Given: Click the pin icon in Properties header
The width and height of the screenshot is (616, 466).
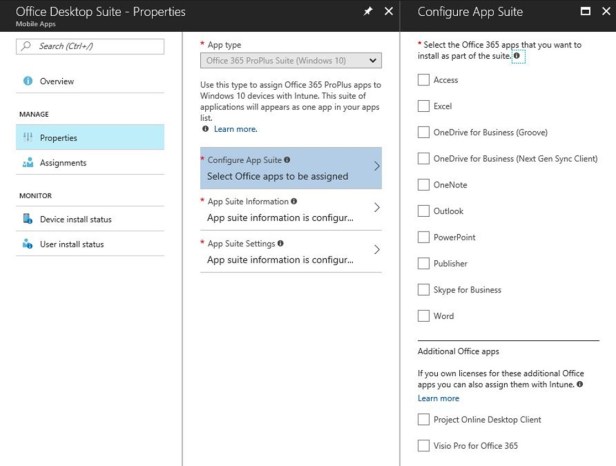Looking at the screenshot, I should click(369, 11).
